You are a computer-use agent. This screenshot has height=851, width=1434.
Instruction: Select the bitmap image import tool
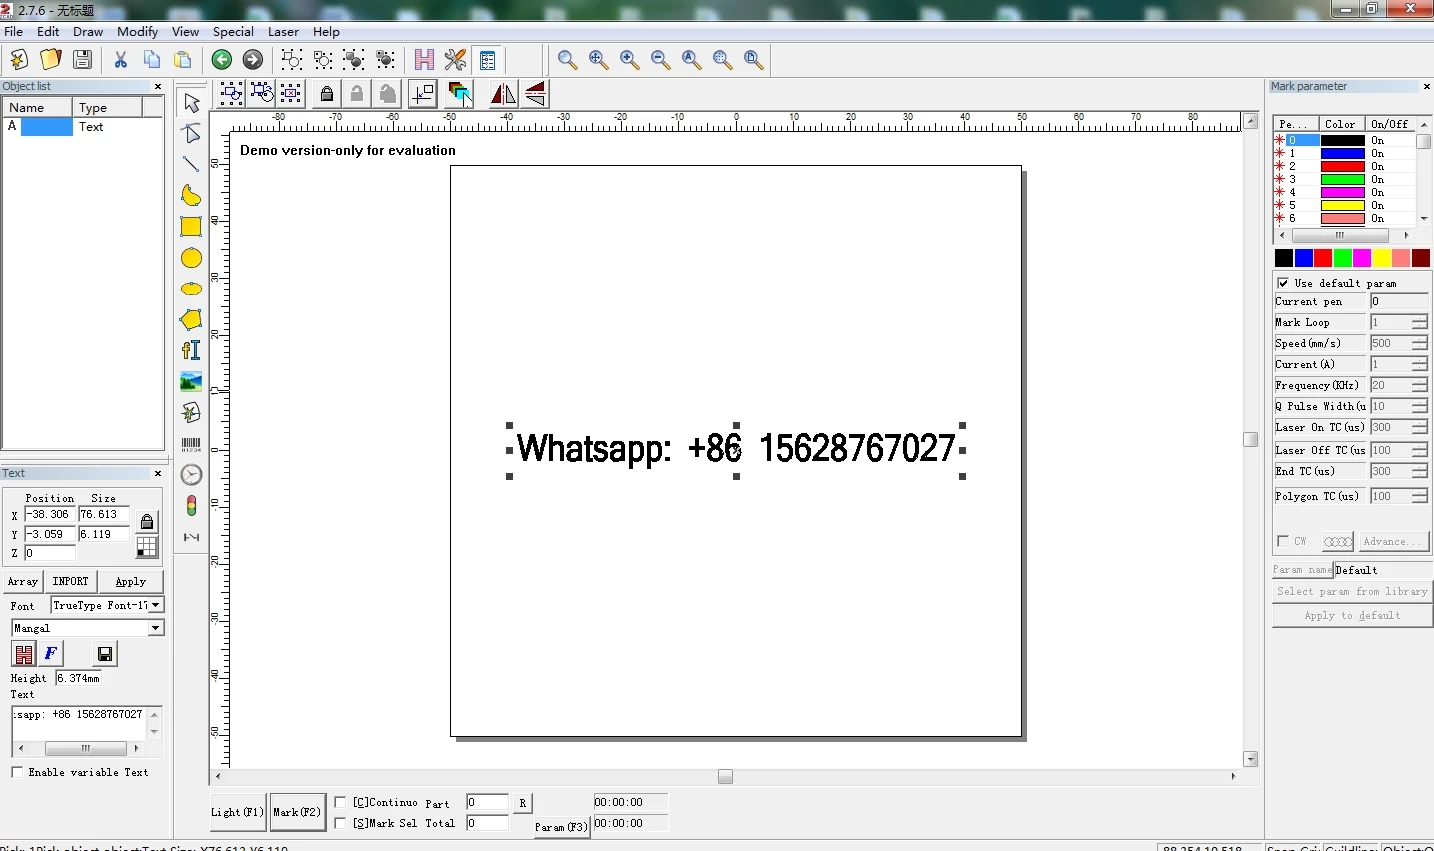[x=191, y=381]
